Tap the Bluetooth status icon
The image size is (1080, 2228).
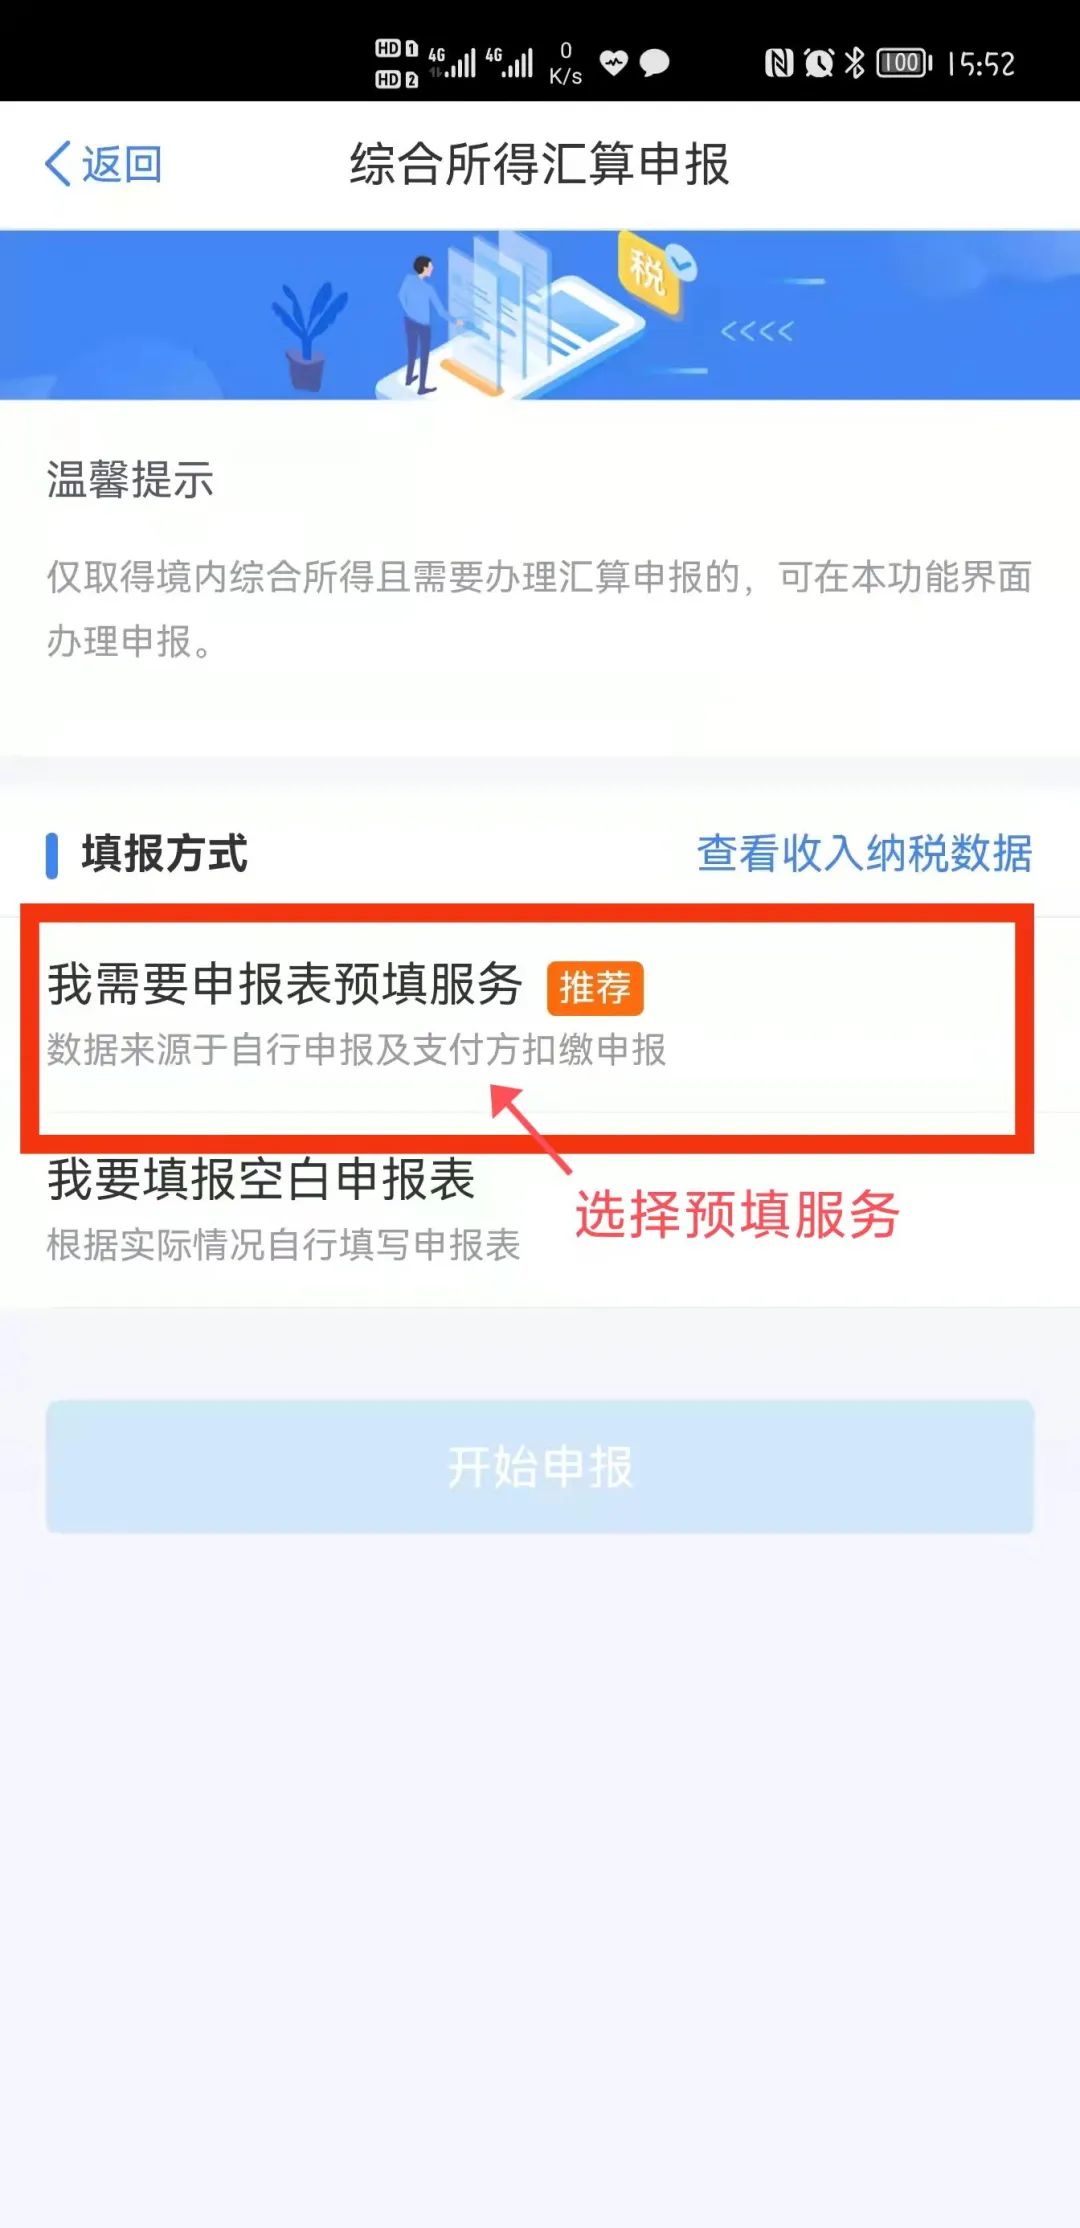pyautogui.click(x=854, y=64)
